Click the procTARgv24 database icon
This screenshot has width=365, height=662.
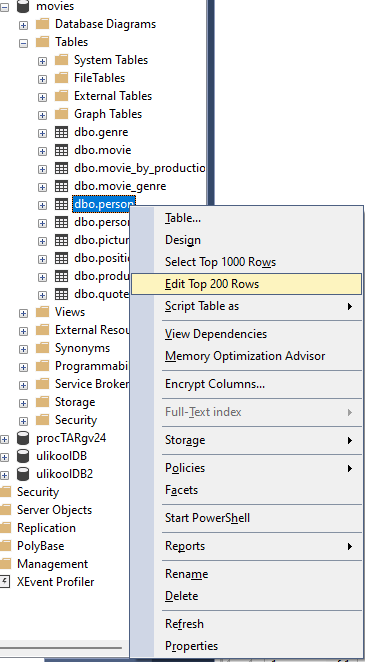click(x=23, y=438)
